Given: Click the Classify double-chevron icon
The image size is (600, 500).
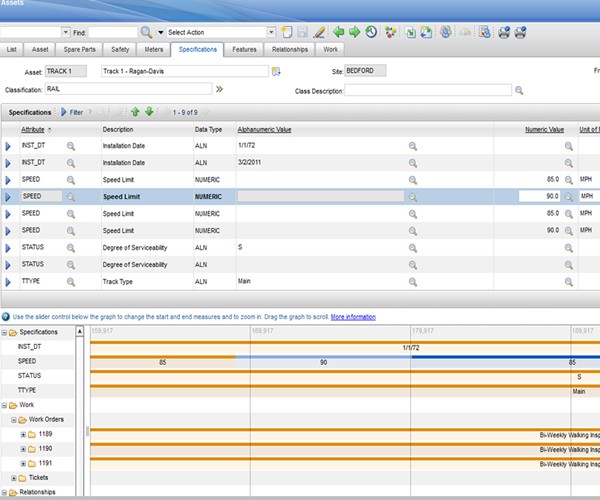Looking at the screenshot, I should pyautogui.click(x=219, y=89).
